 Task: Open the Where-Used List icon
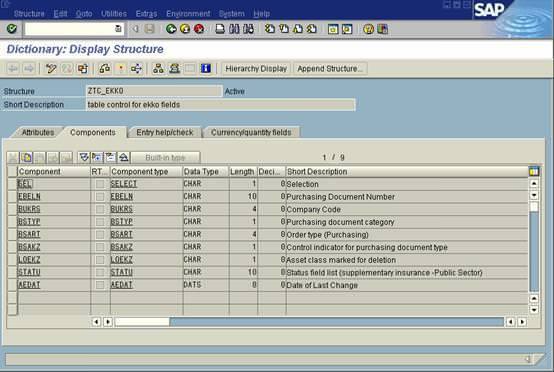(x=136, y=69)
